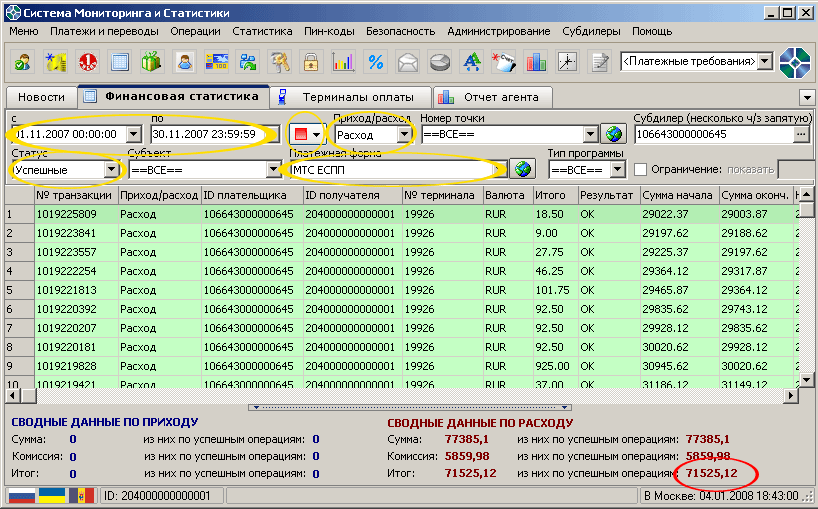818x509 pixels.
Task: Select the Russian flag language icon
Action: (22, 496)
